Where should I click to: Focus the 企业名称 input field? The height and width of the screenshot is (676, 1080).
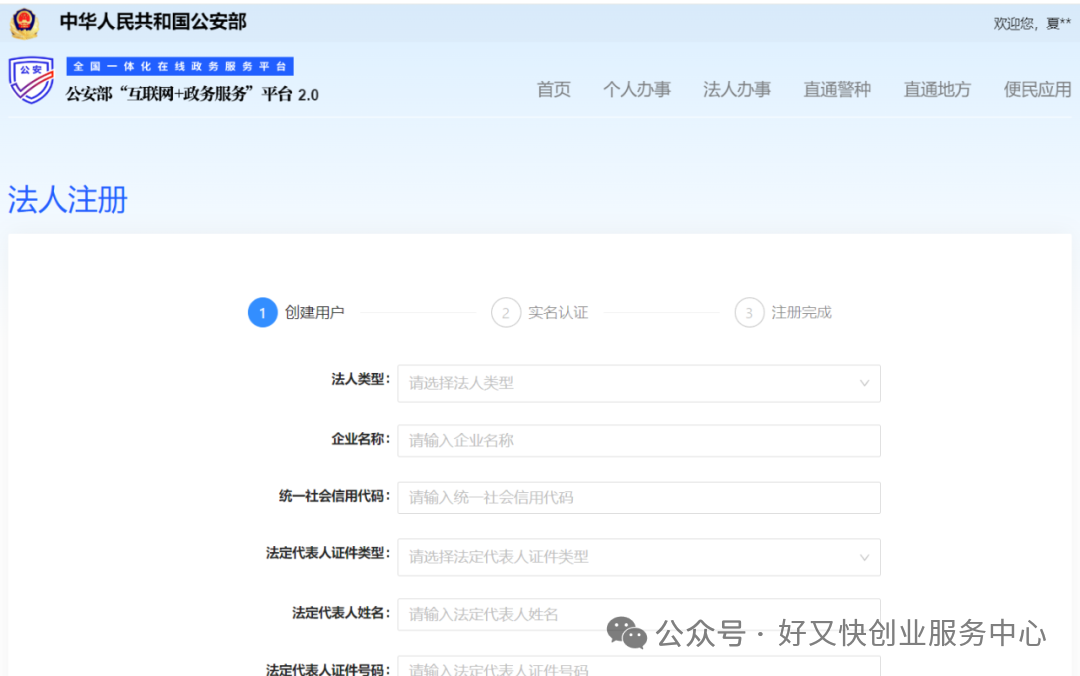click(638, 440)
